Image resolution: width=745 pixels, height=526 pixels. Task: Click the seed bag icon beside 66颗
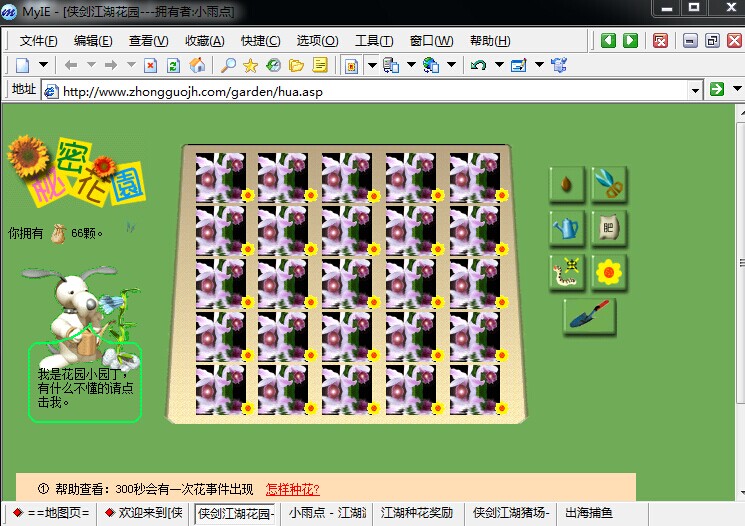58,233
